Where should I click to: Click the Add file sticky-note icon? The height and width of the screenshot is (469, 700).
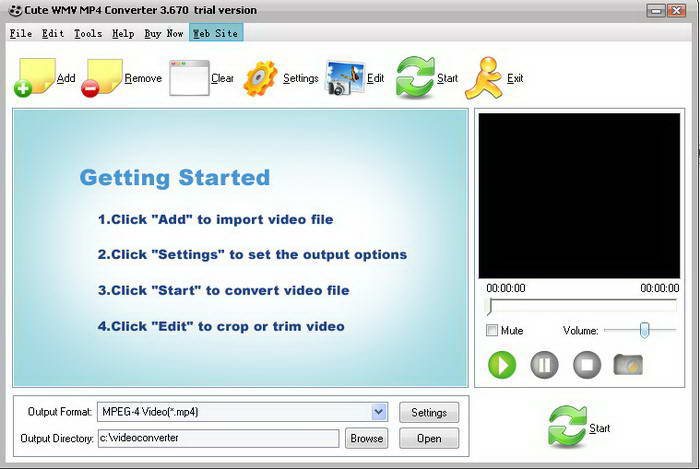click(x=35, y=77)
